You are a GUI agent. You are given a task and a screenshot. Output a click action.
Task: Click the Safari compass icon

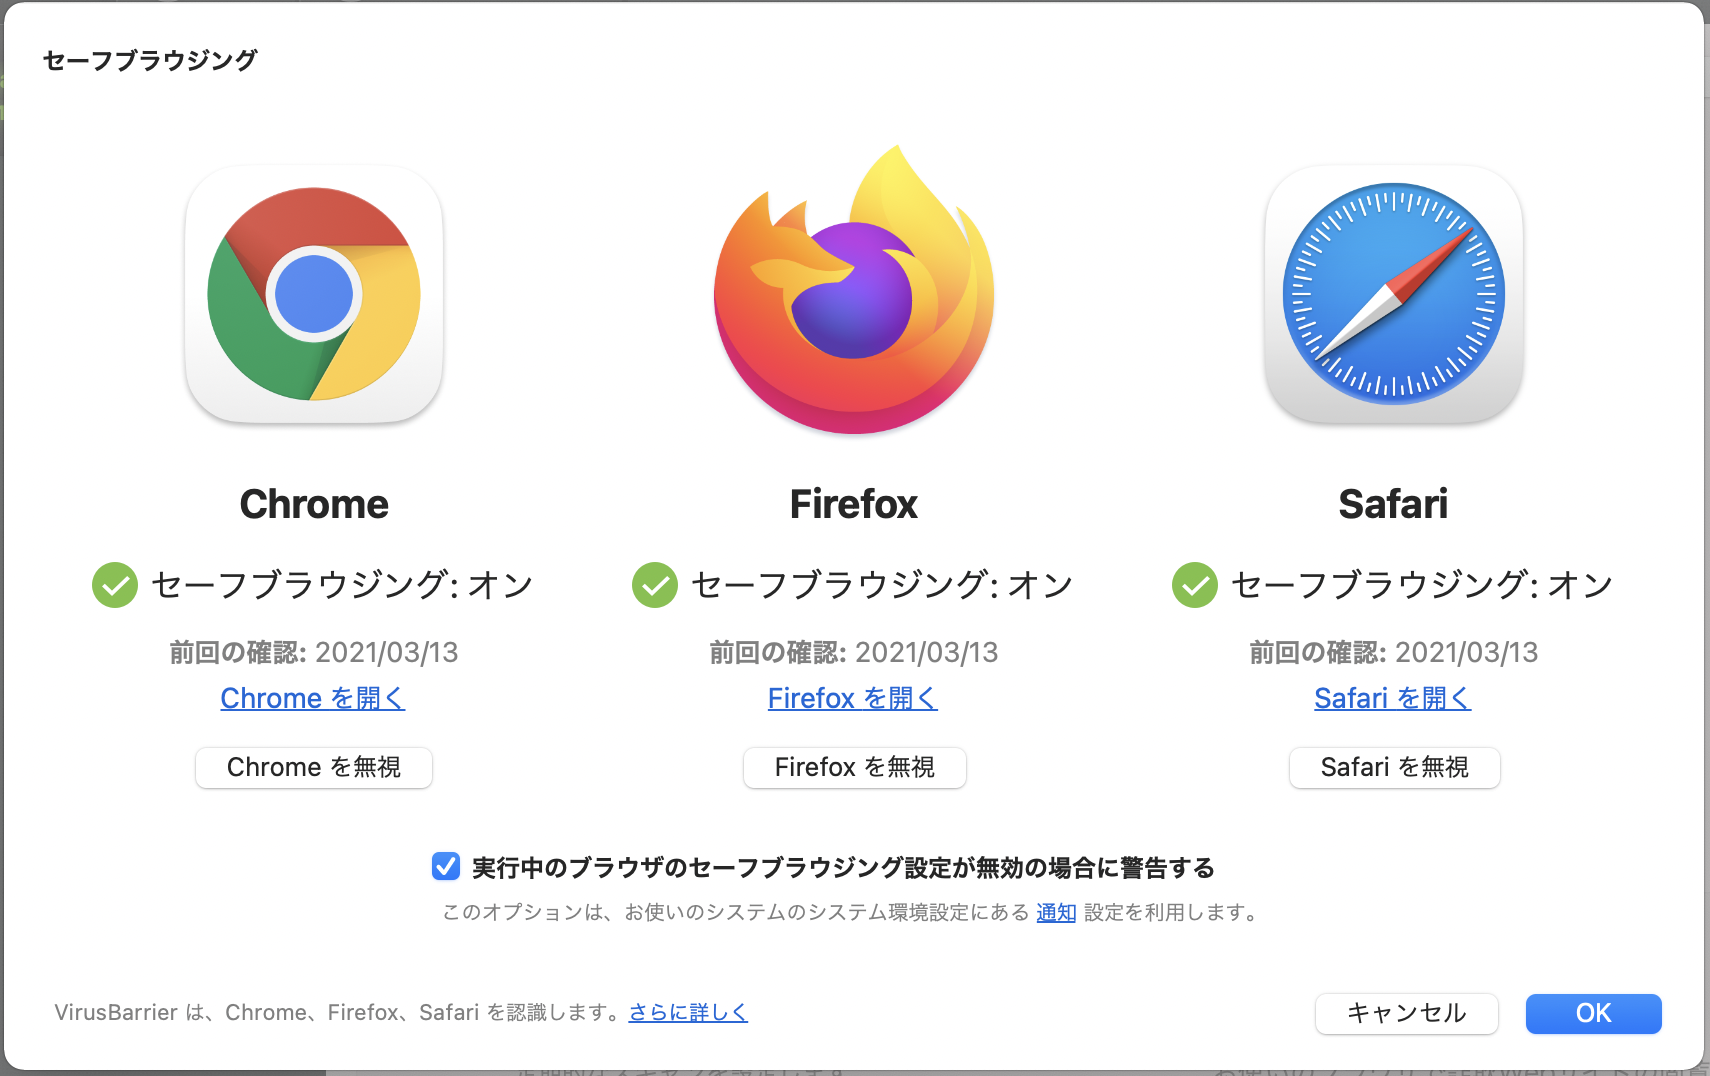pyautogui.click(x=1394, y=294)
